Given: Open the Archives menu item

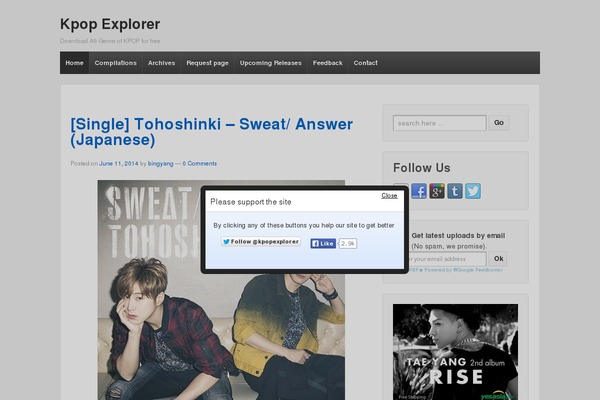Looking at the screenshot, I should coord(161,63).
